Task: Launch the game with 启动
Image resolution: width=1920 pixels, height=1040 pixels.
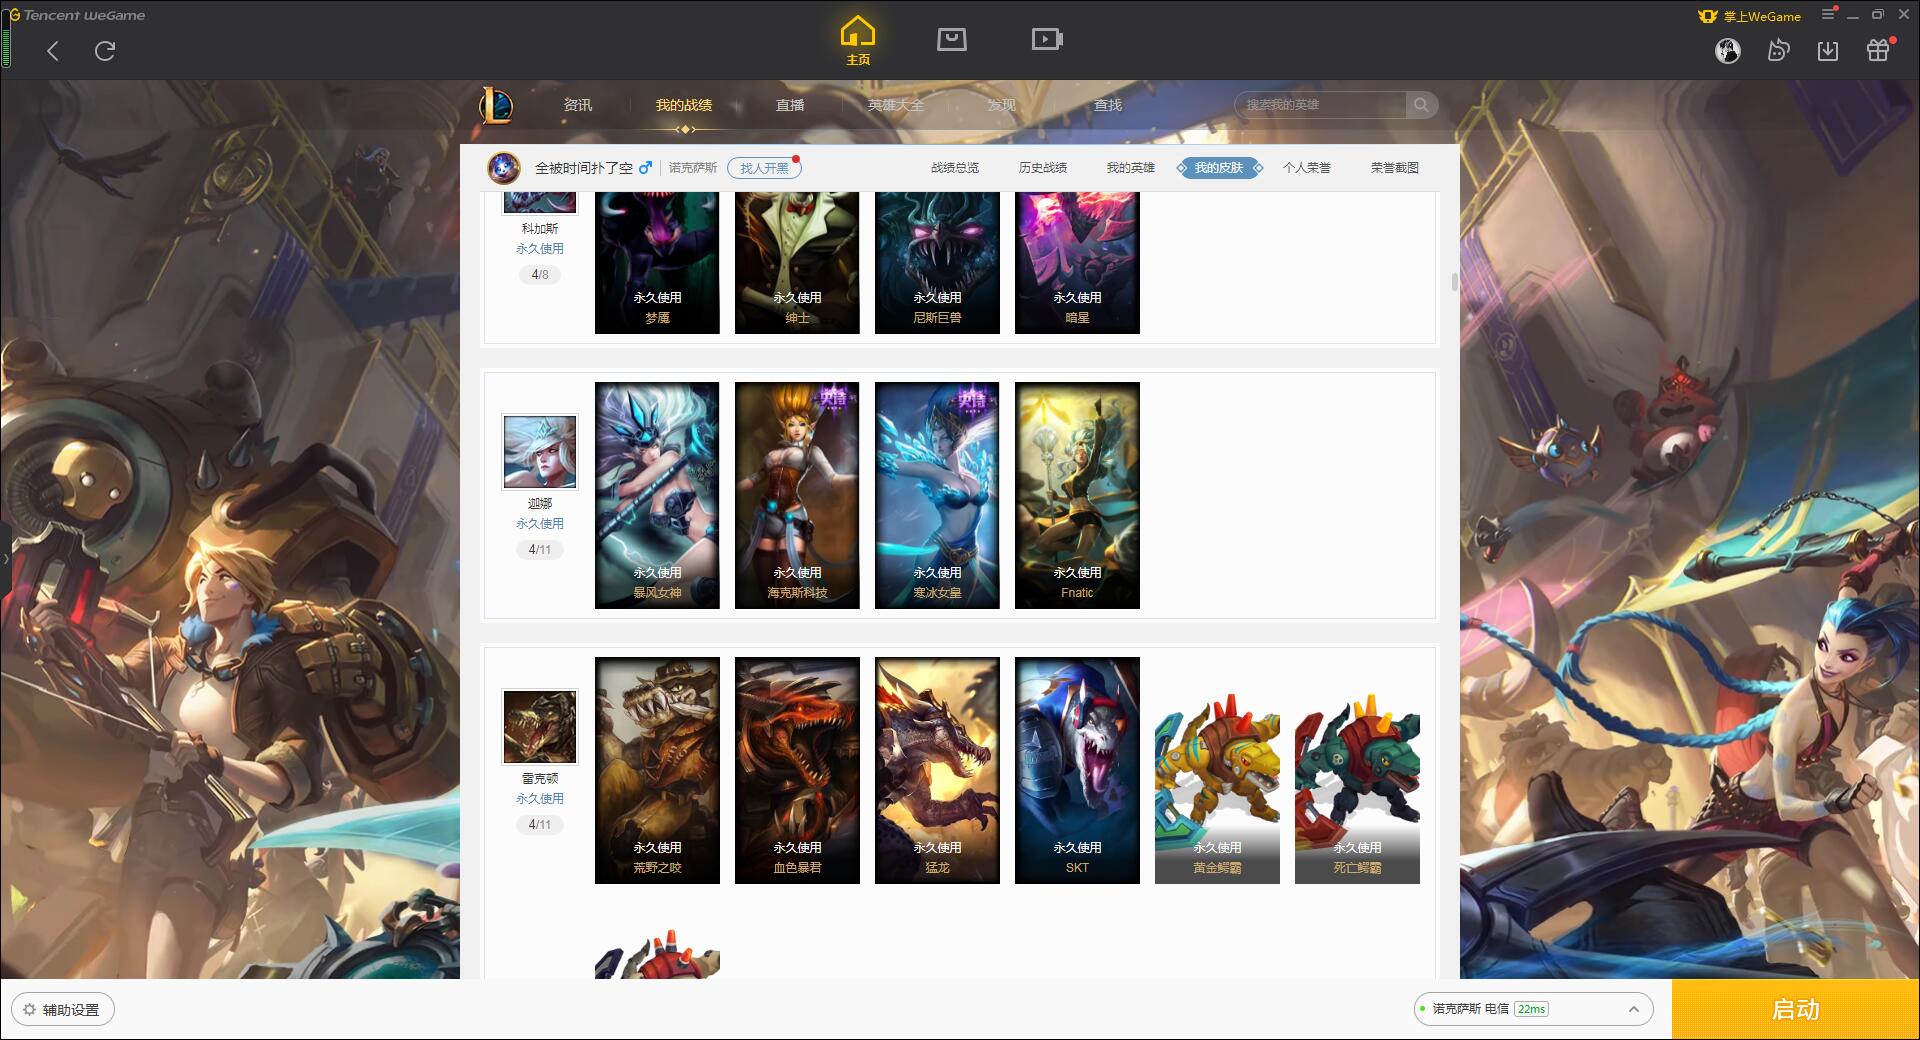Action: point(1795,1009)
